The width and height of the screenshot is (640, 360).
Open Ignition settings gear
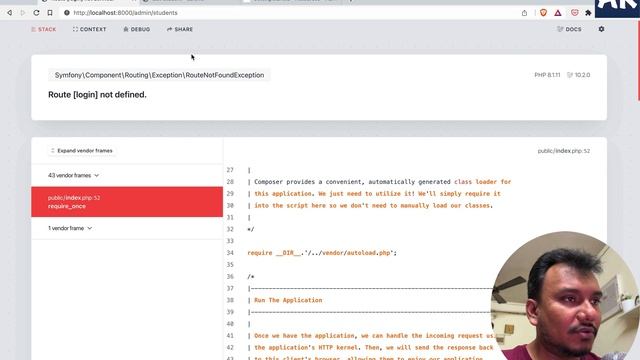(601, 29)
